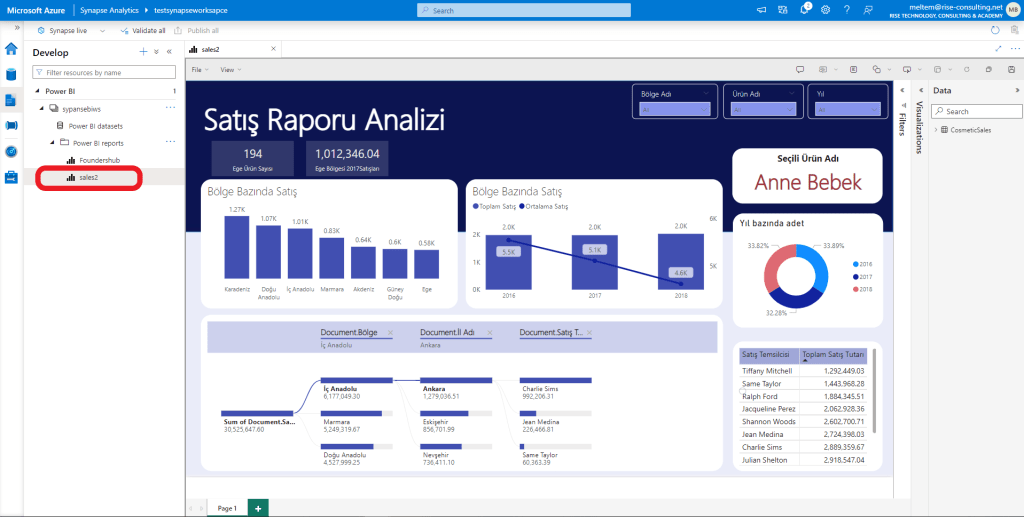This screenshot has height=517, width=1024.
Task: Open the Home hub icon
Action: [x=11, y=48]
